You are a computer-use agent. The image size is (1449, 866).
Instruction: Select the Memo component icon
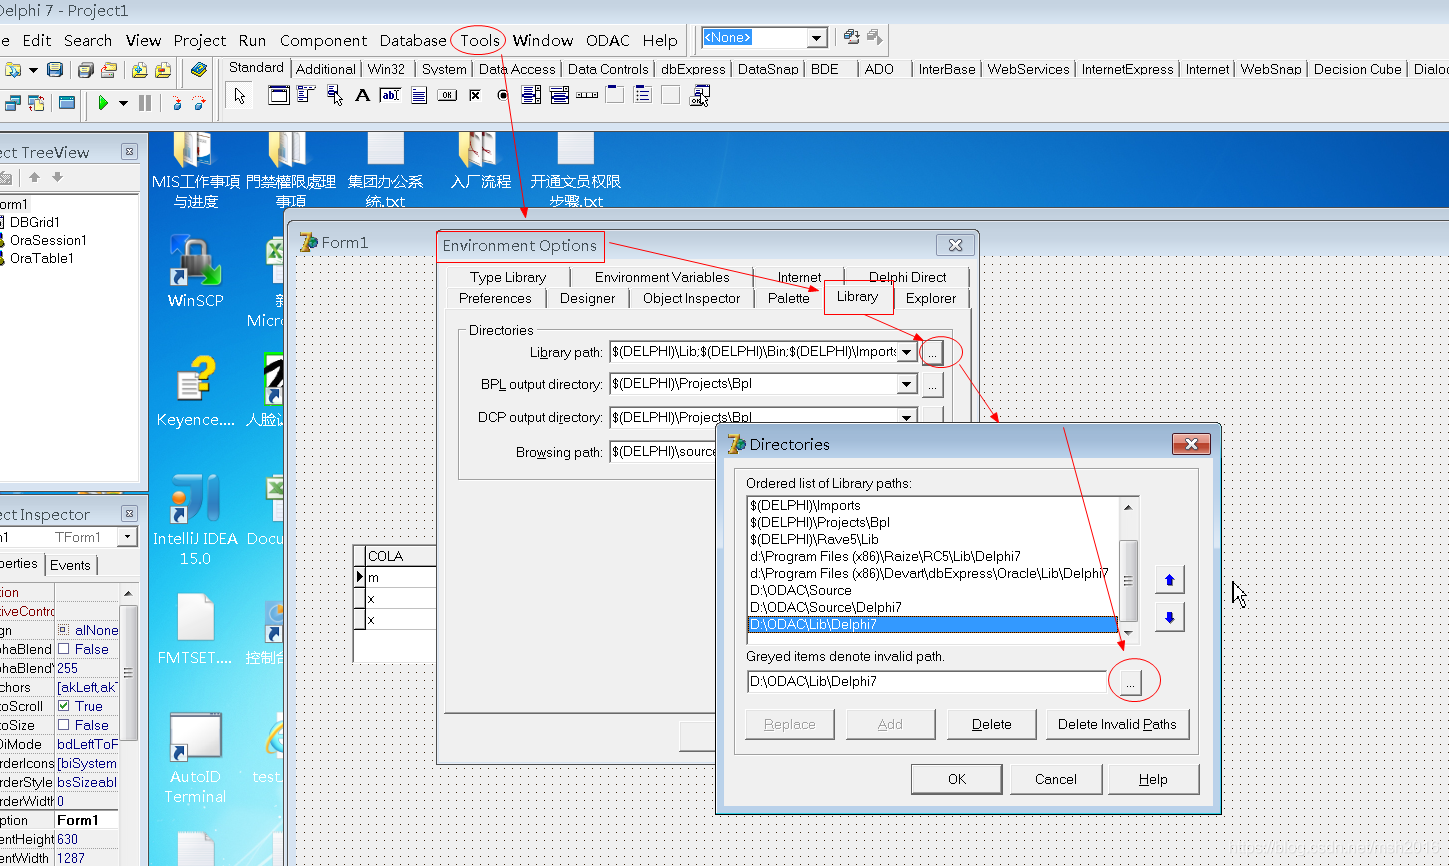[x=419, y=95]
